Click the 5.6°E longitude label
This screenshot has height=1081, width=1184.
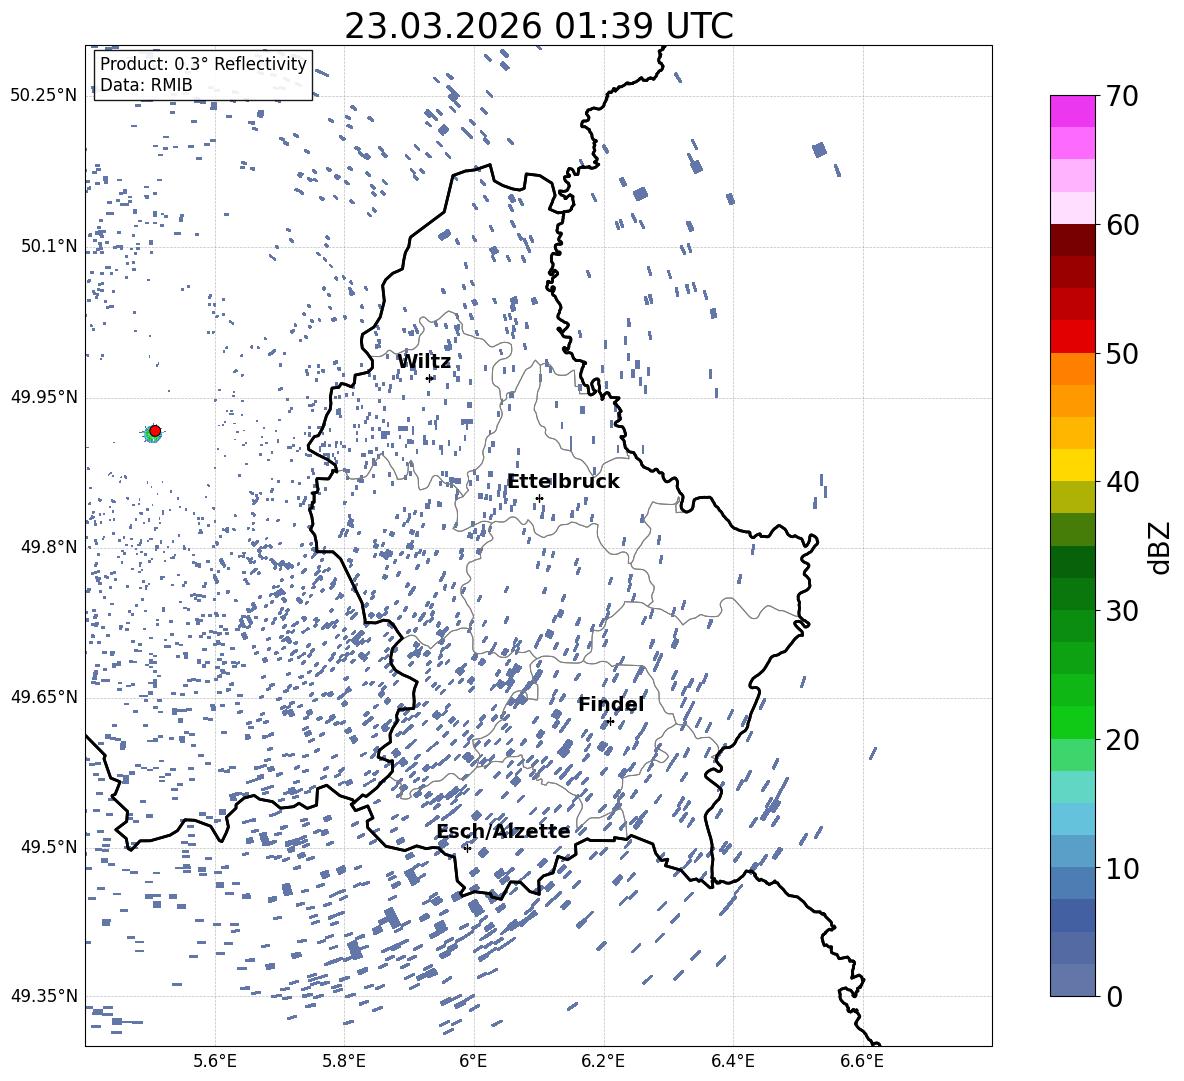click(x=215, y=1061)
